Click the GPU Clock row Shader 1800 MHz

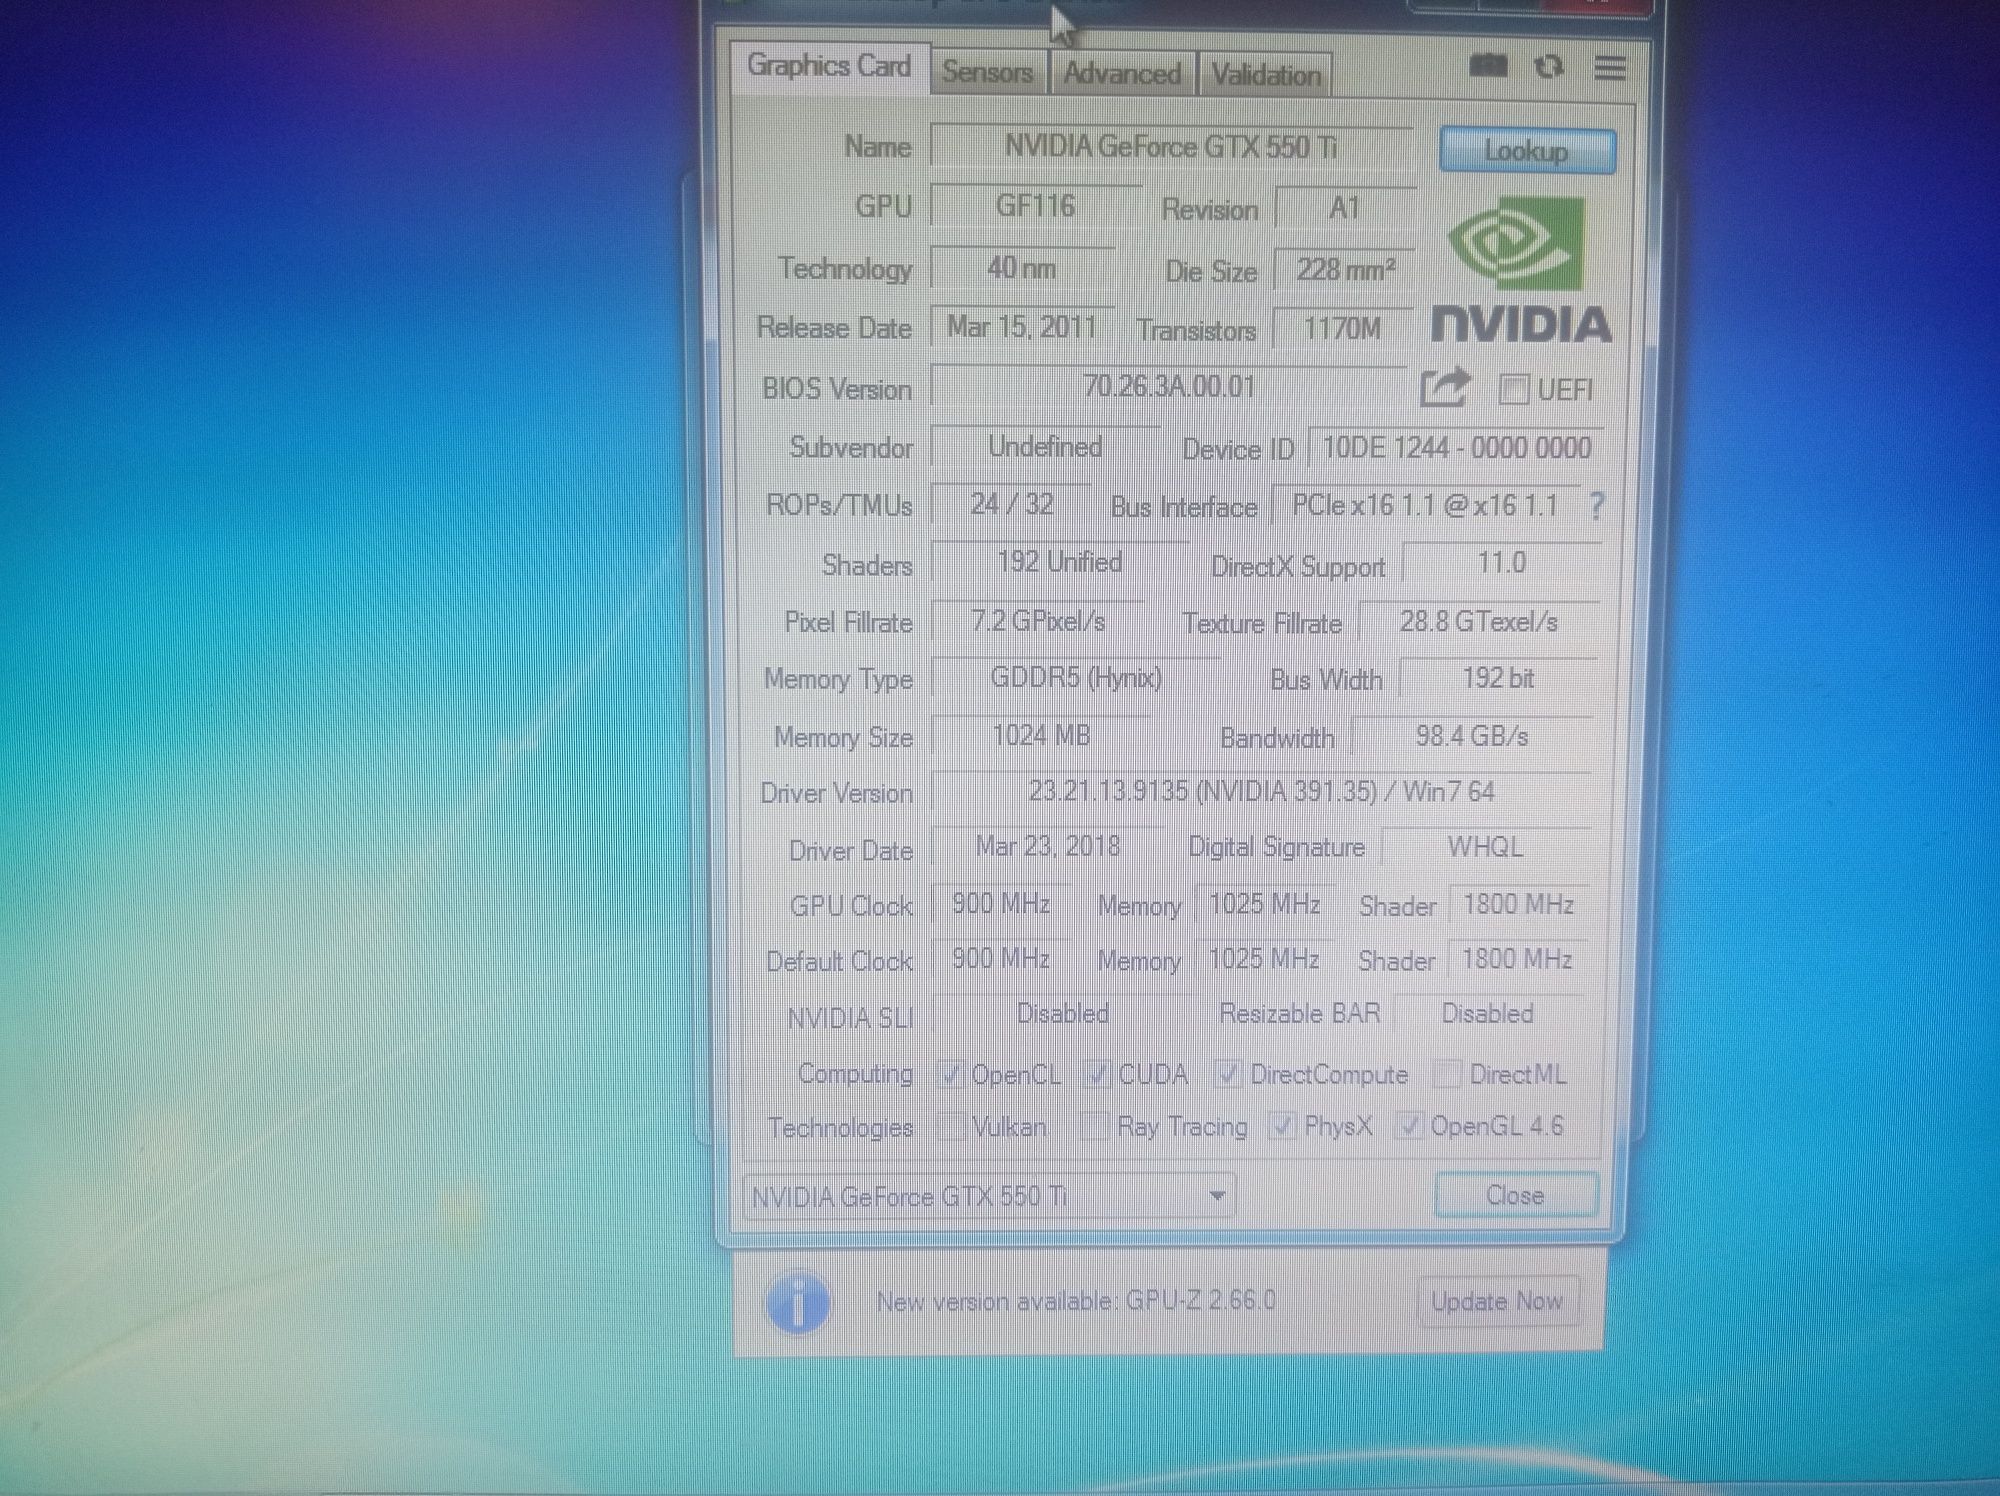pos(1518,905)
